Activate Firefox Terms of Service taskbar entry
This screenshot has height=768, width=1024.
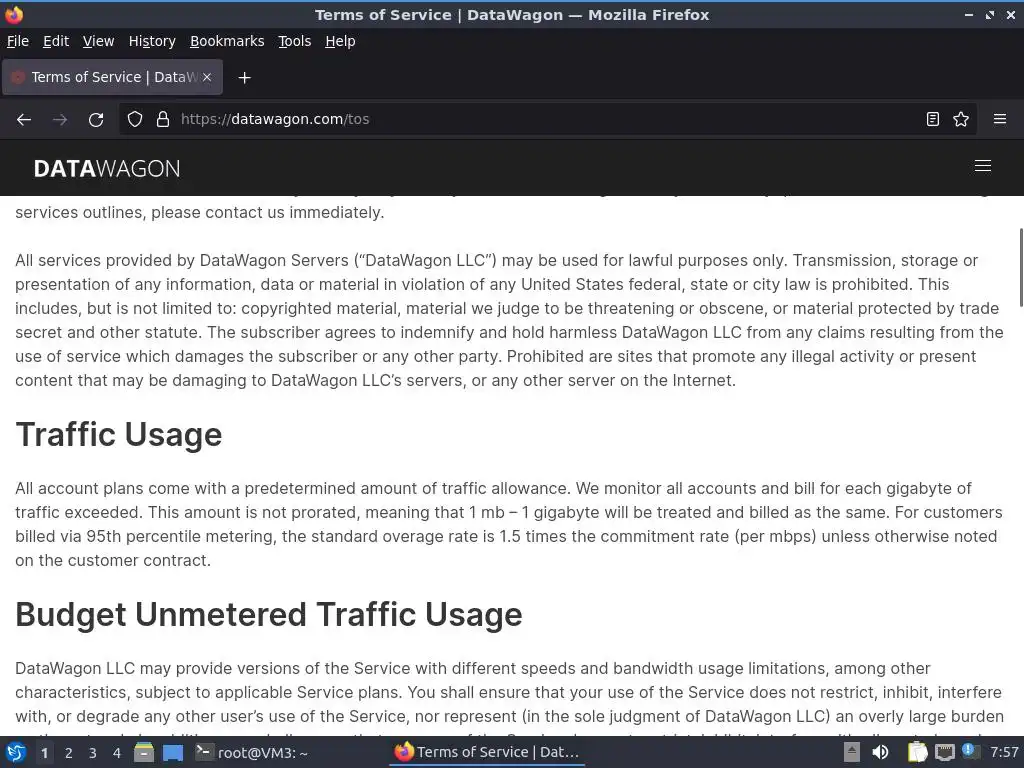tap(487, 752)
